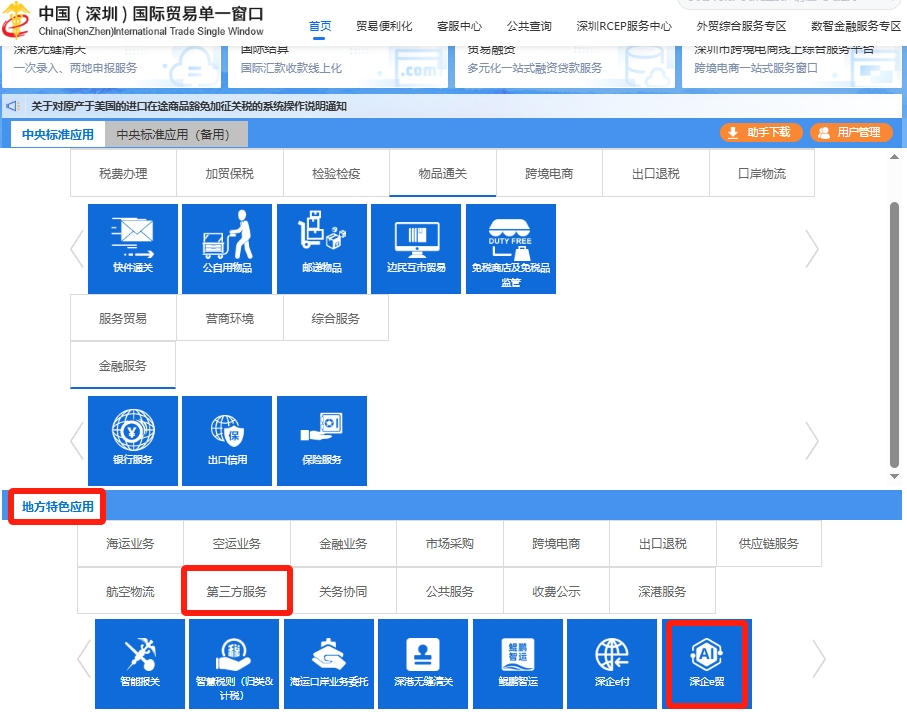Click the 邮递物品 icon
The width and height of the screenshot is (907, 719).
[x=322, y=249]
